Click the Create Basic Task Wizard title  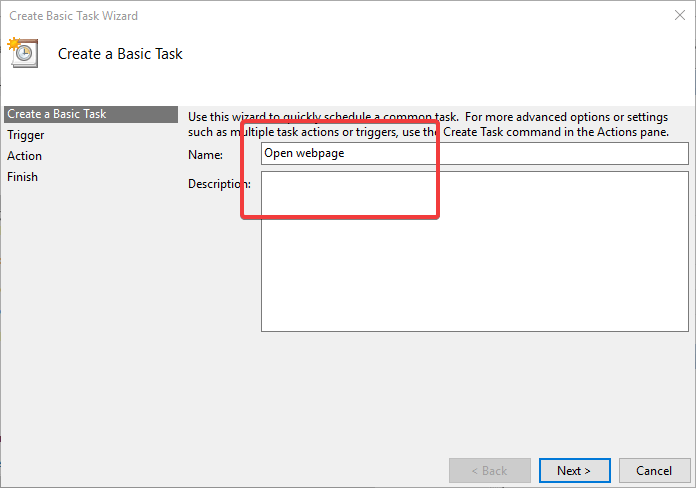coord(74,16)
